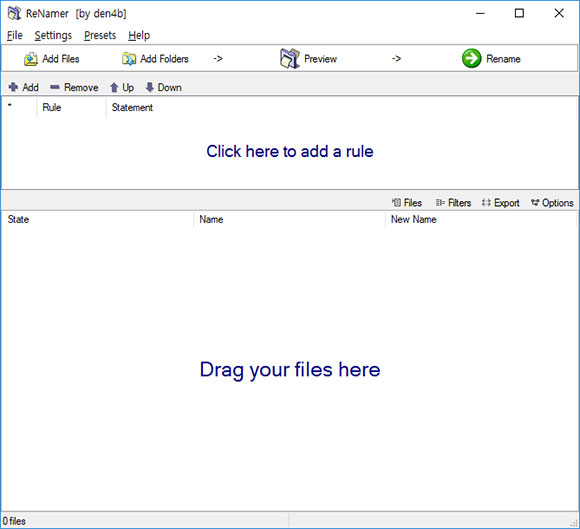The image size is (580, 529).
Task: Open the Files dropdown button
Action: pyautogui.click(x=407, y=203)
